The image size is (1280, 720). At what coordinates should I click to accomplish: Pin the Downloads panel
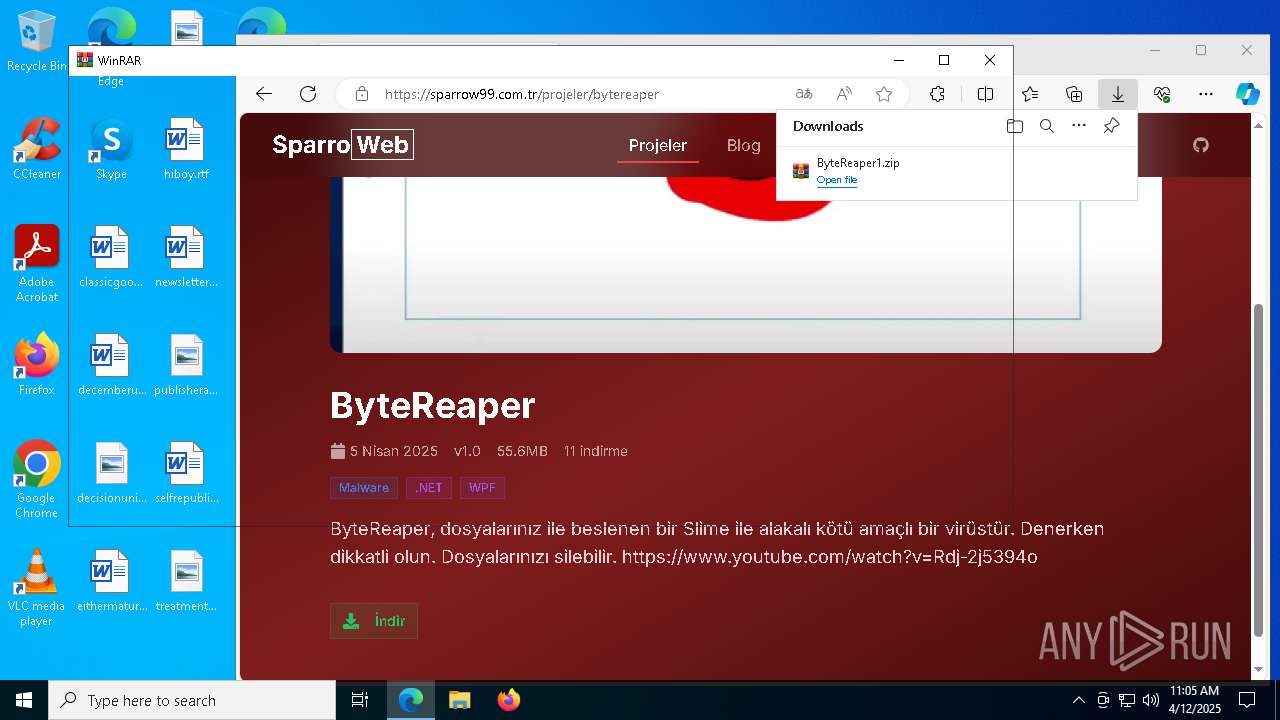tap(1111, 126)
